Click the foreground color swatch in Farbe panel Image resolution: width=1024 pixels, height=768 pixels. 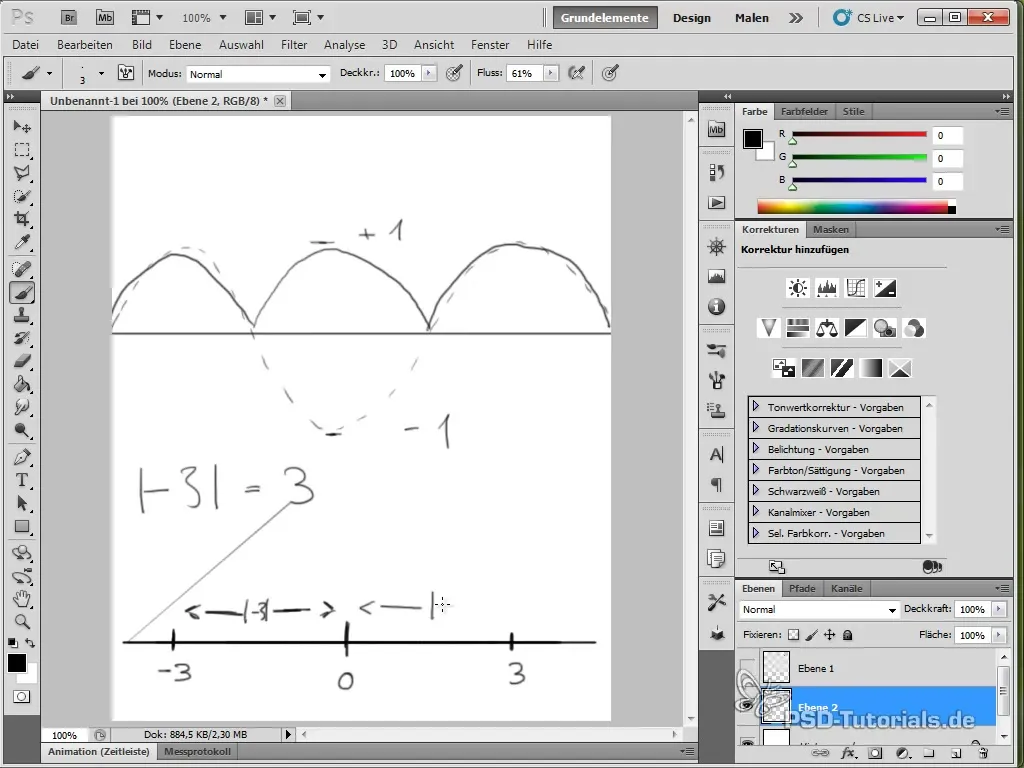tap(752, 138)
